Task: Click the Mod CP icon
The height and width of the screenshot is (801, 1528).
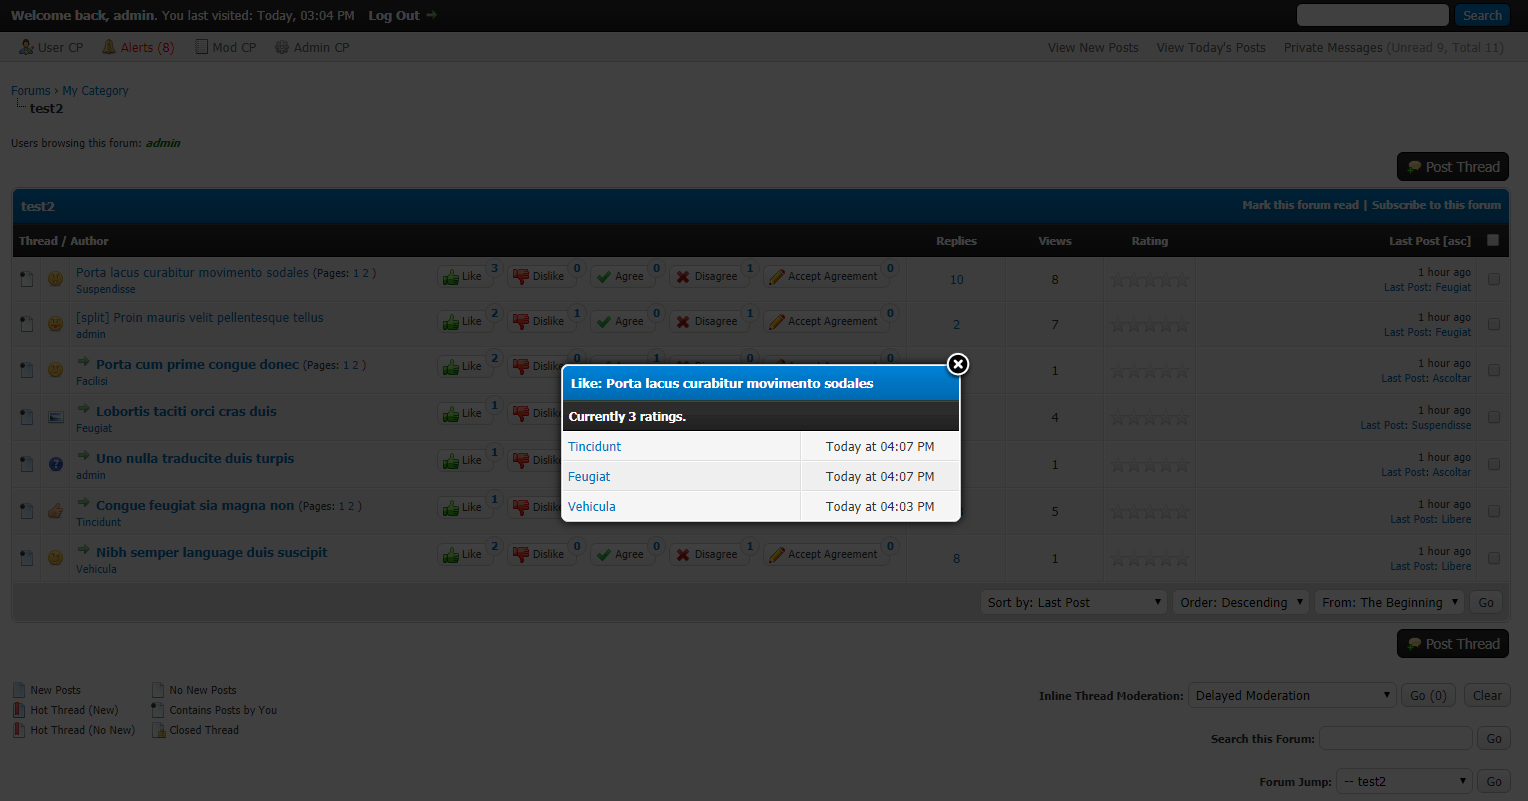Action: pos(201,47)
